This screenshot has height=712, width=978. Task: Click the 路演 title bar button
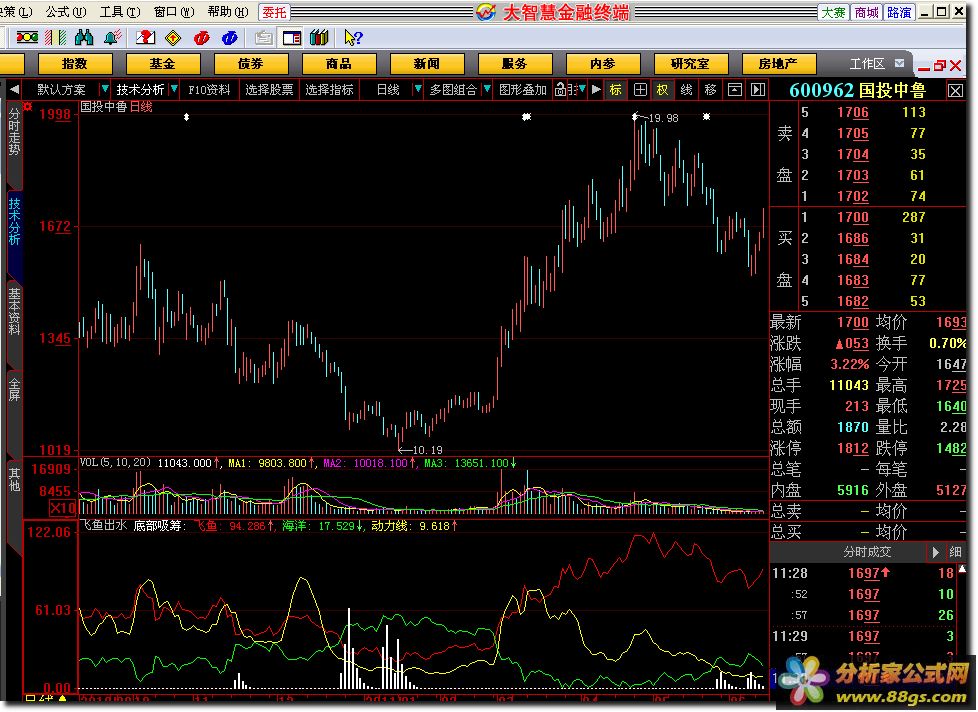[899, 12]
